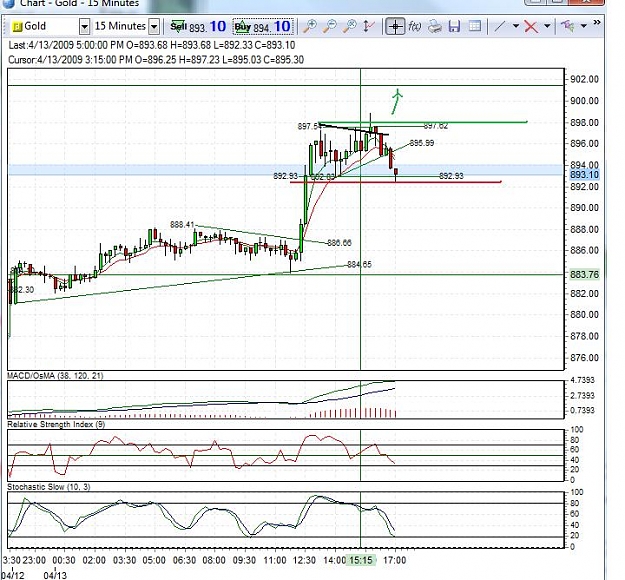Click the chart window title bar icon
This screenshot has width=625, height=580.
coord(8,3)
